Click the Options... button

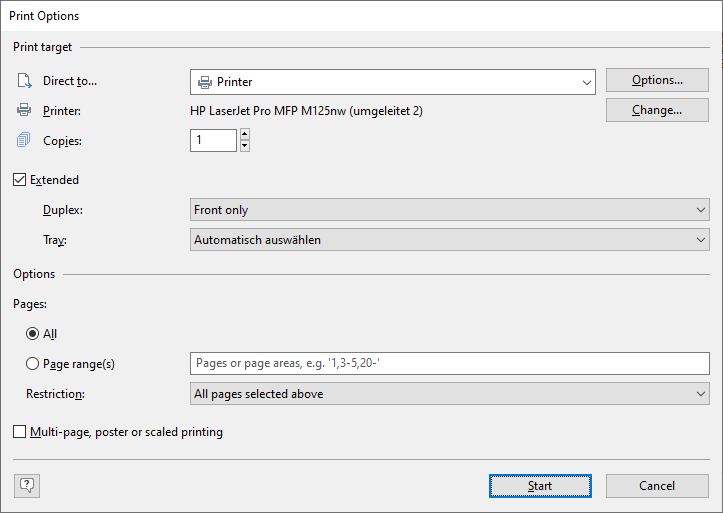pos(657,80)
